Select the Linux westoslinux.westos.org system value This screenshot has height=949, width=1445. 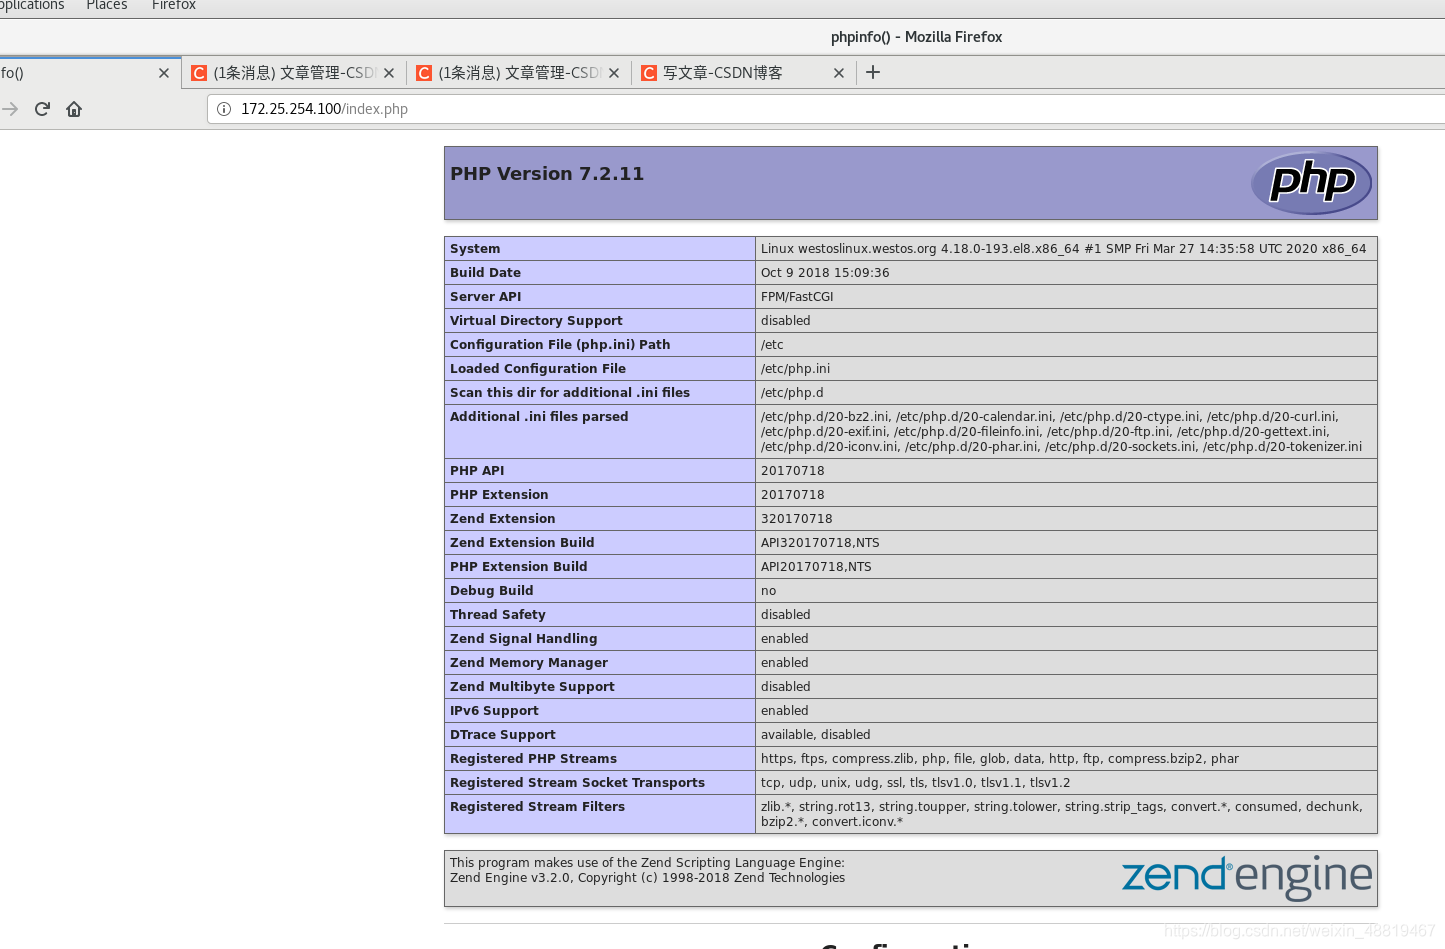[x=1063, y=249]
